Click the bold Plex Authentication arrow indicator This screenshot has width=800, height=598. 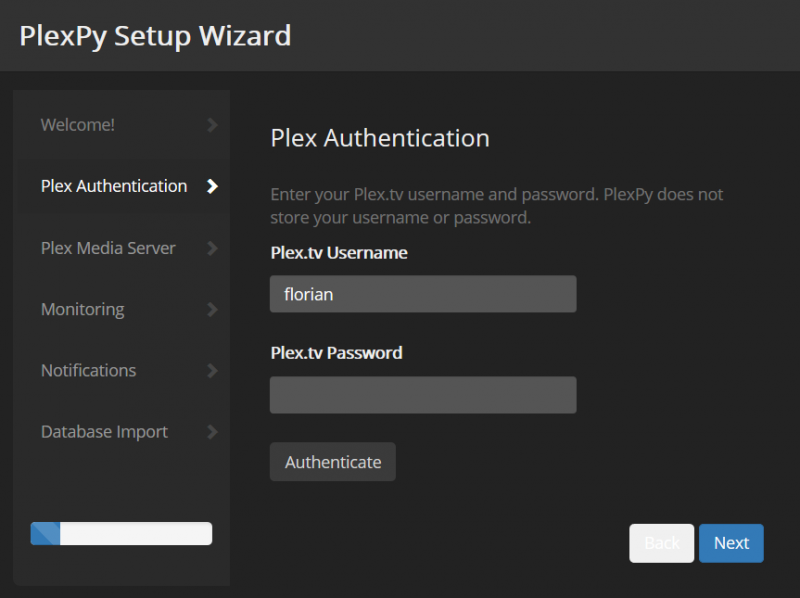point(211,186)
